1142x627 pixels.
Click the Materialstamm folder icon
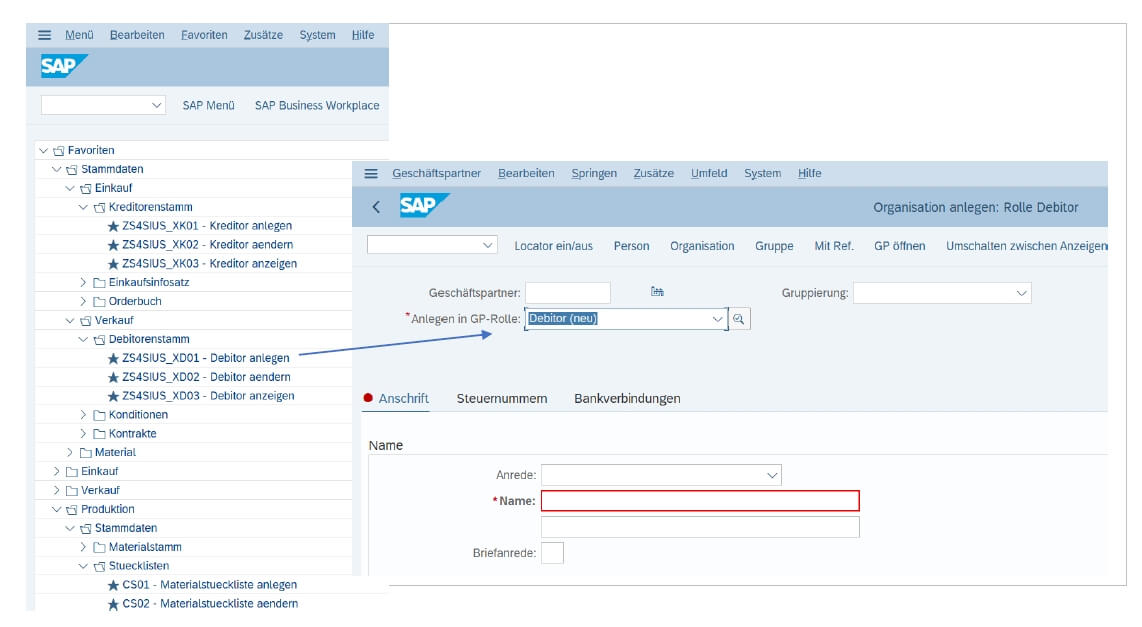[99, 547]
